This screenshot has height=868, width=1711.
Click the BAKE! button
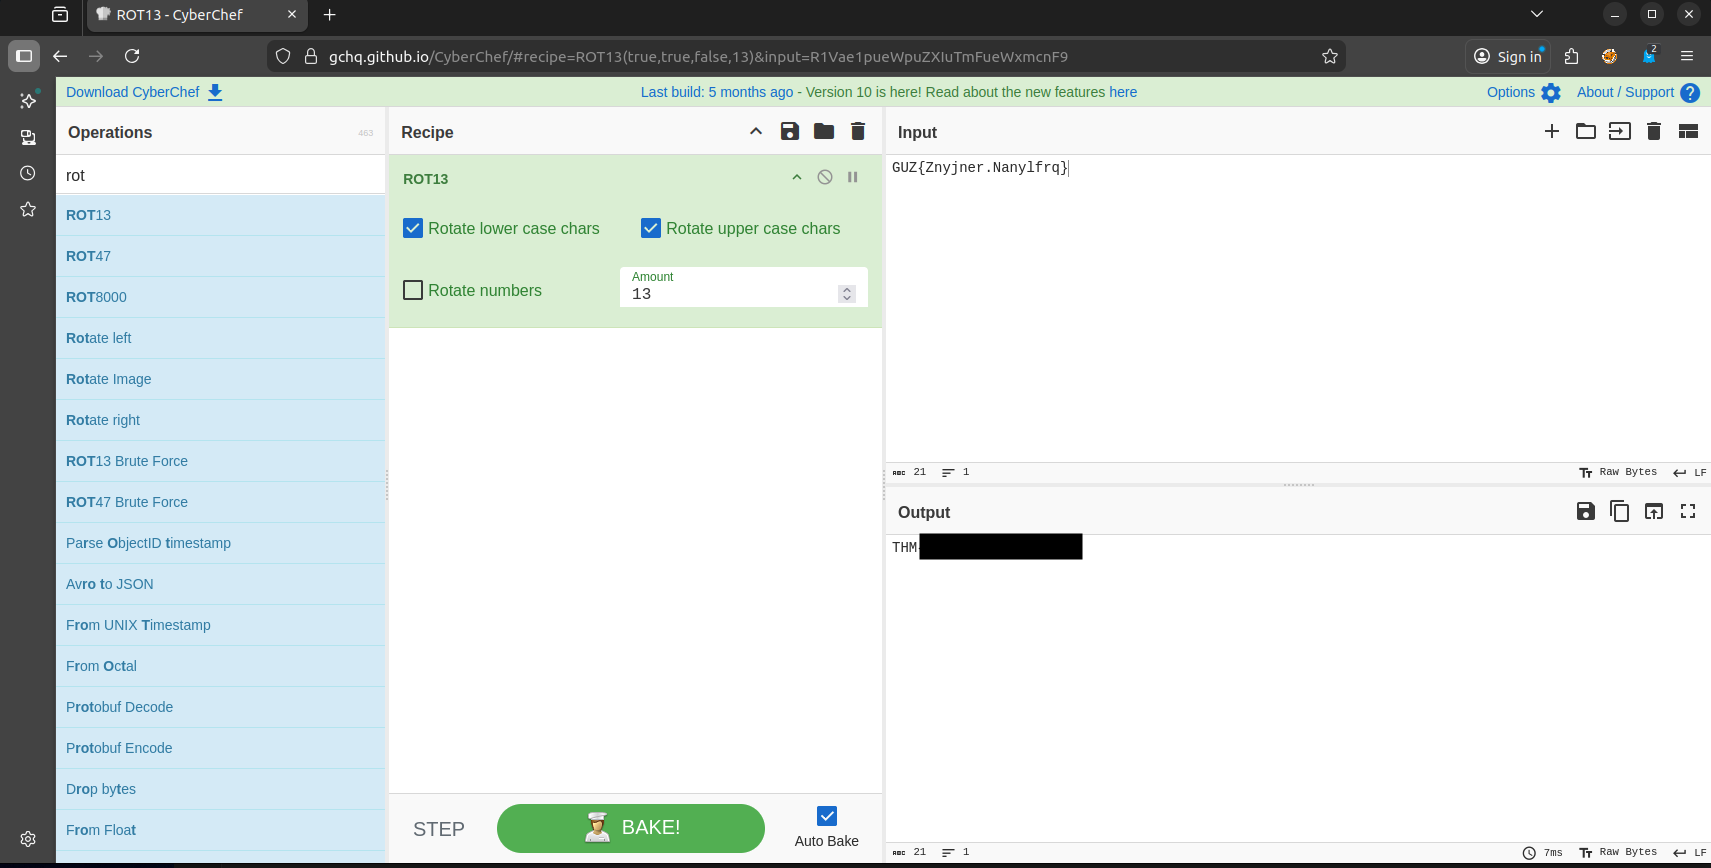(x=631, y=828)
